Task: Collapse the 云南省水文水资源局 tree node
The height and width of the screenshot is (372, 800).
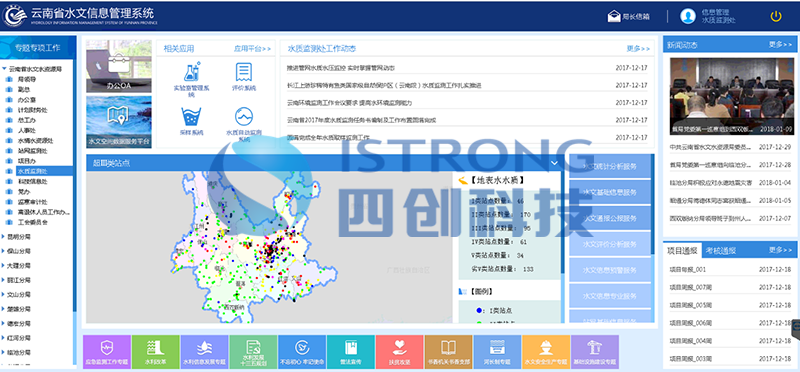Action: 5,69
